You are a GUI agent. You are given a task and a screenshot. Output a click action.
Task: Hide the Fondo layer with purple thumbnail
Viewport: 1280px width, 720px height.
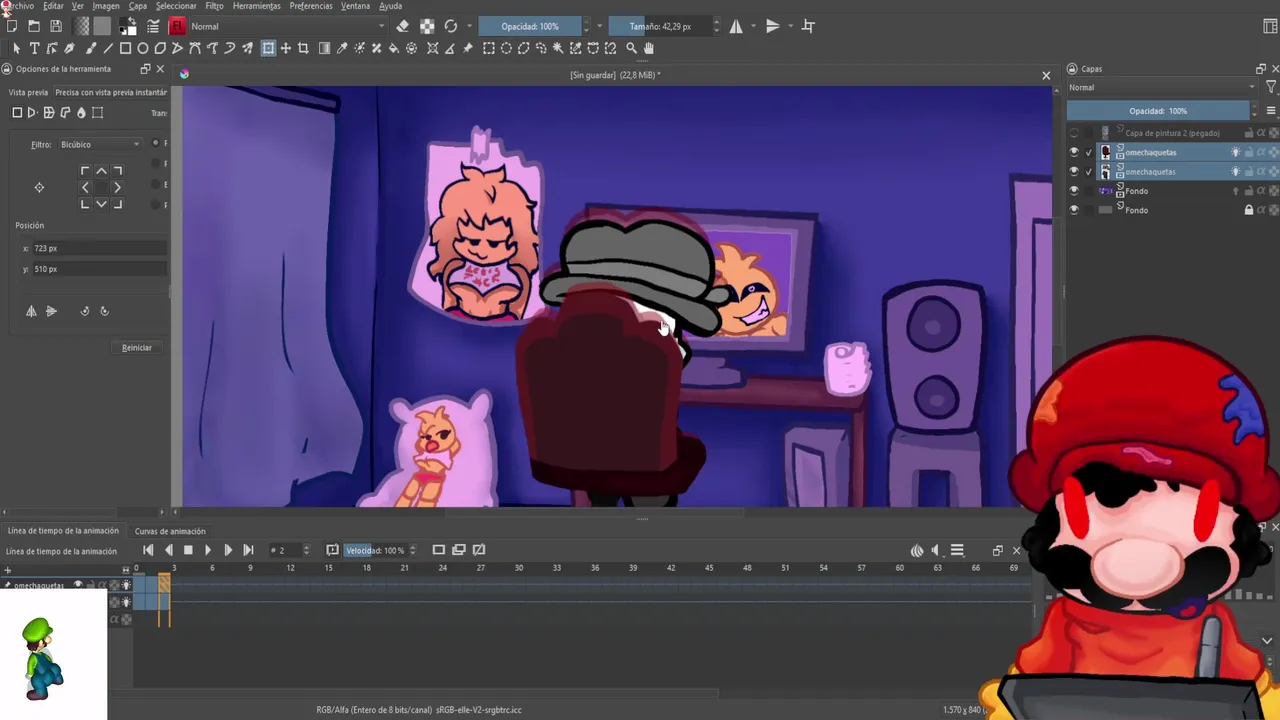1074,191
